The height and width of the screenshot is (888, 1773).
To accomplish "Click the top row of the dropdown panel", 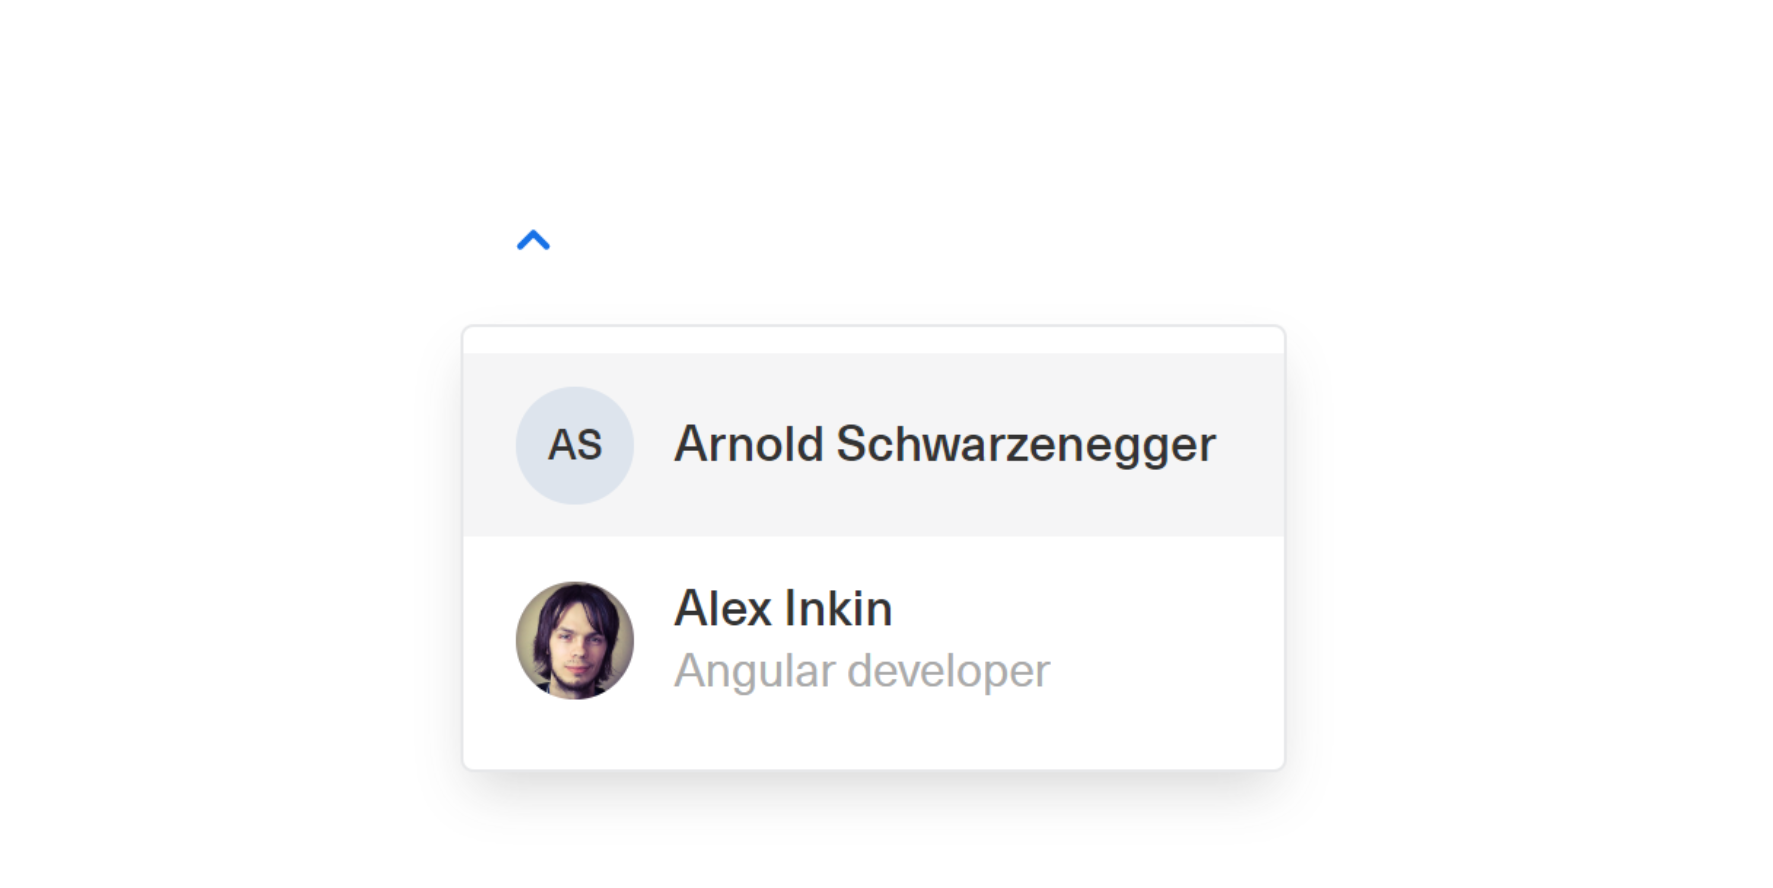I will (x=875, y=445).
